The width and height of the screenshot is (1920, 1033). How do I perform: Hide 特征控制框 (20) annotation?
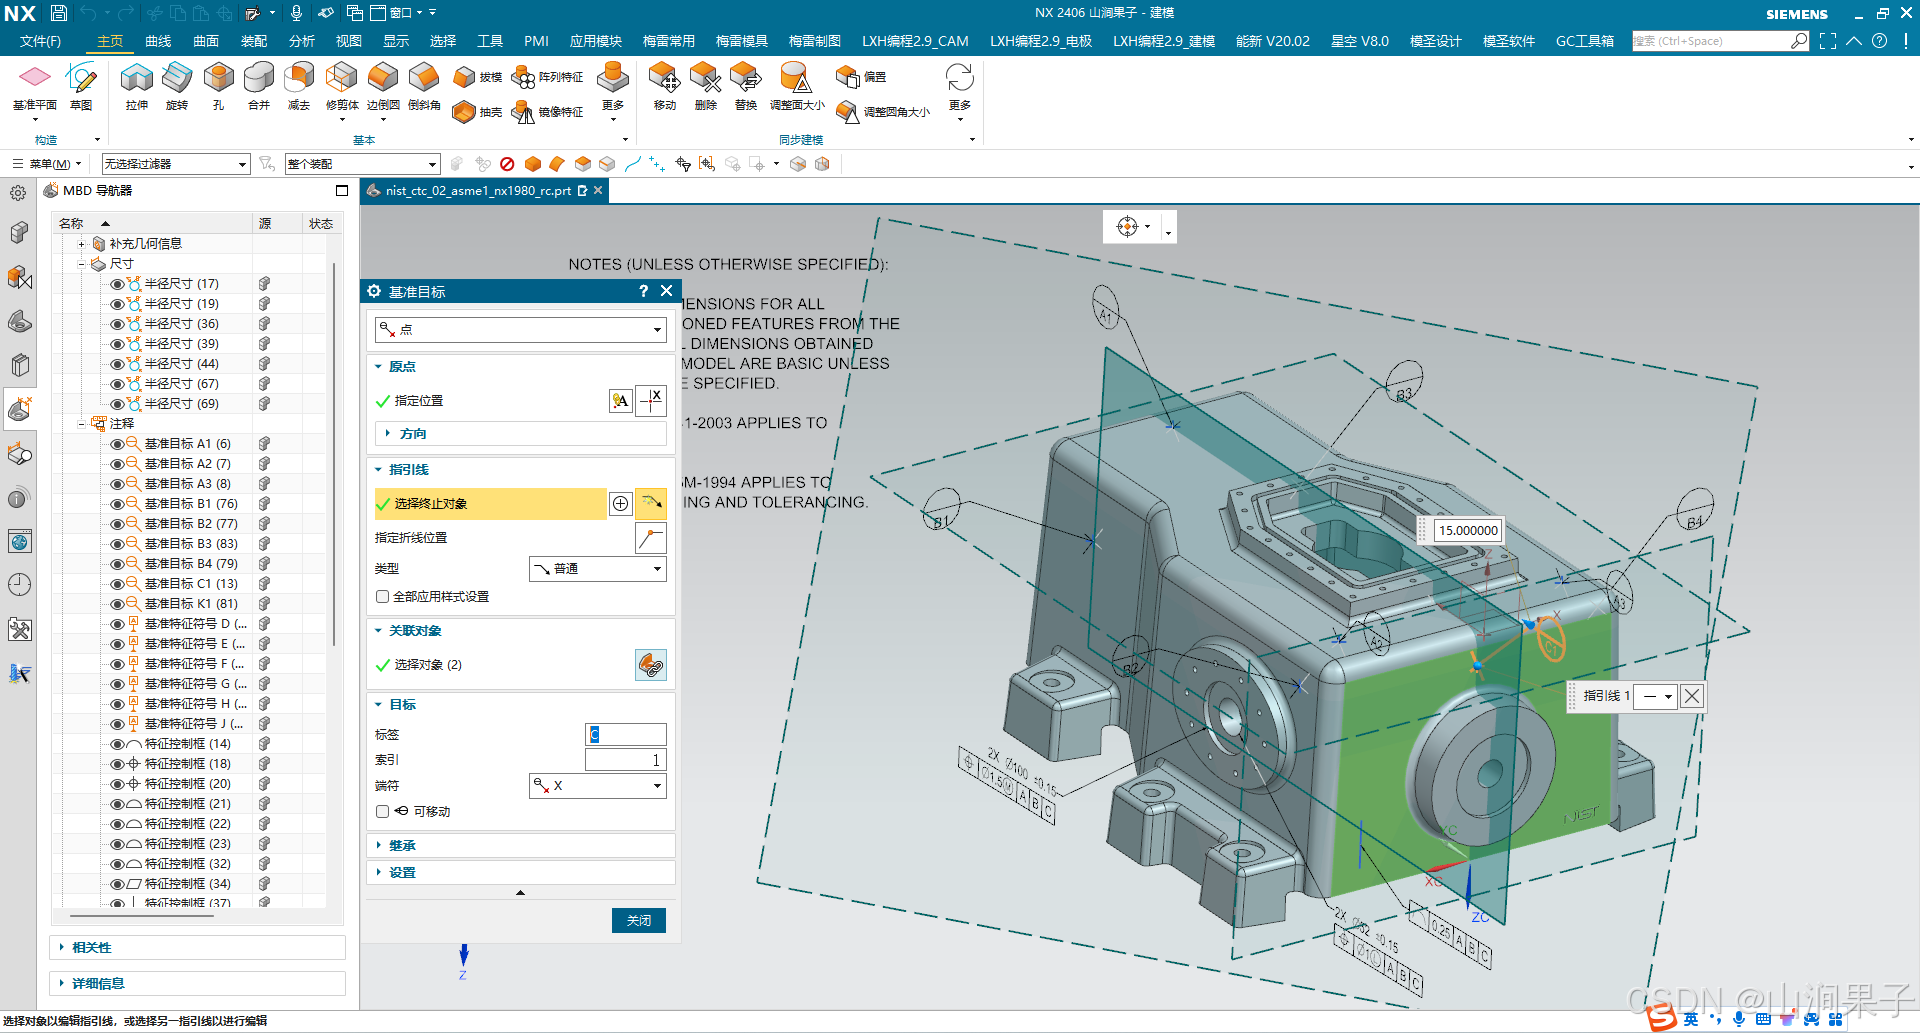click(x=117, y=784)
